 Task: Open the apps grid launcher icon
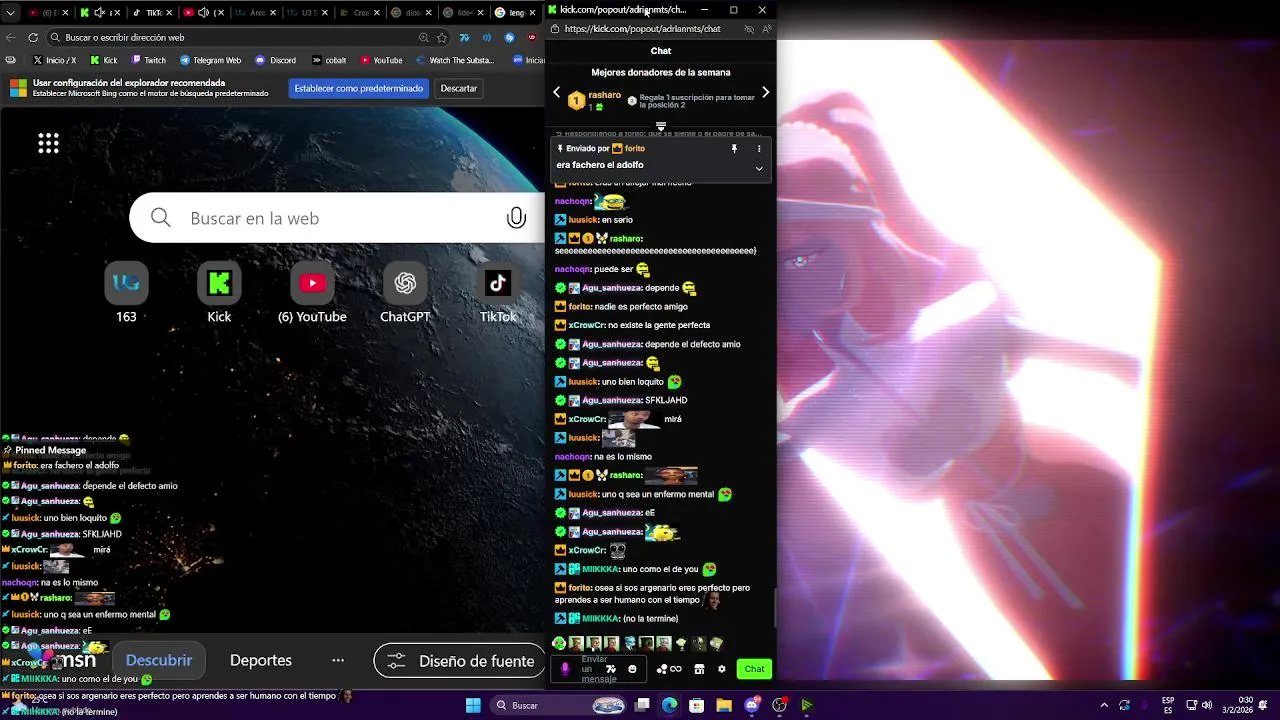pos(48,143)
